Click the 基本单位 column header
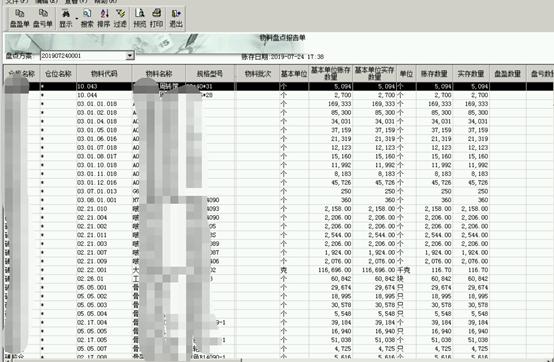 click(x=294, y=74)
